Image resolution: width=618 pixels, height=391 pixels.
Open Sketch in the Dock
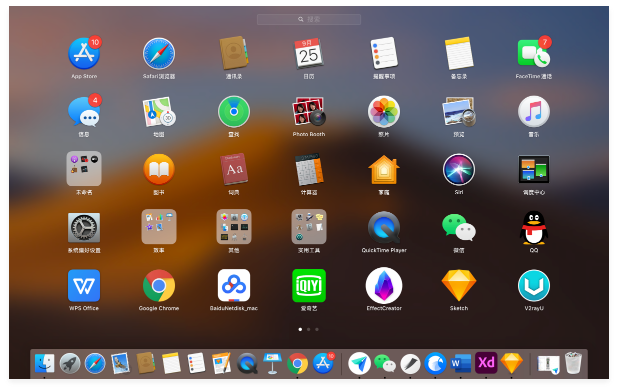[512, 363]
